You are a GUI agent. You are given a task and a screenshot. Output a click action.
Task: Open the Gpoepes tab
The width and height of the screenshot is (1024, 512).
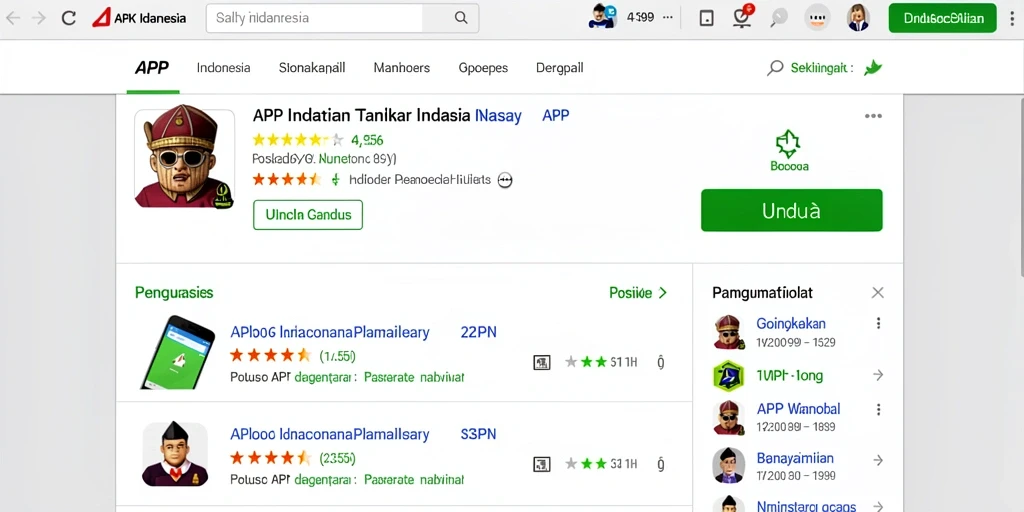(483, 68)
